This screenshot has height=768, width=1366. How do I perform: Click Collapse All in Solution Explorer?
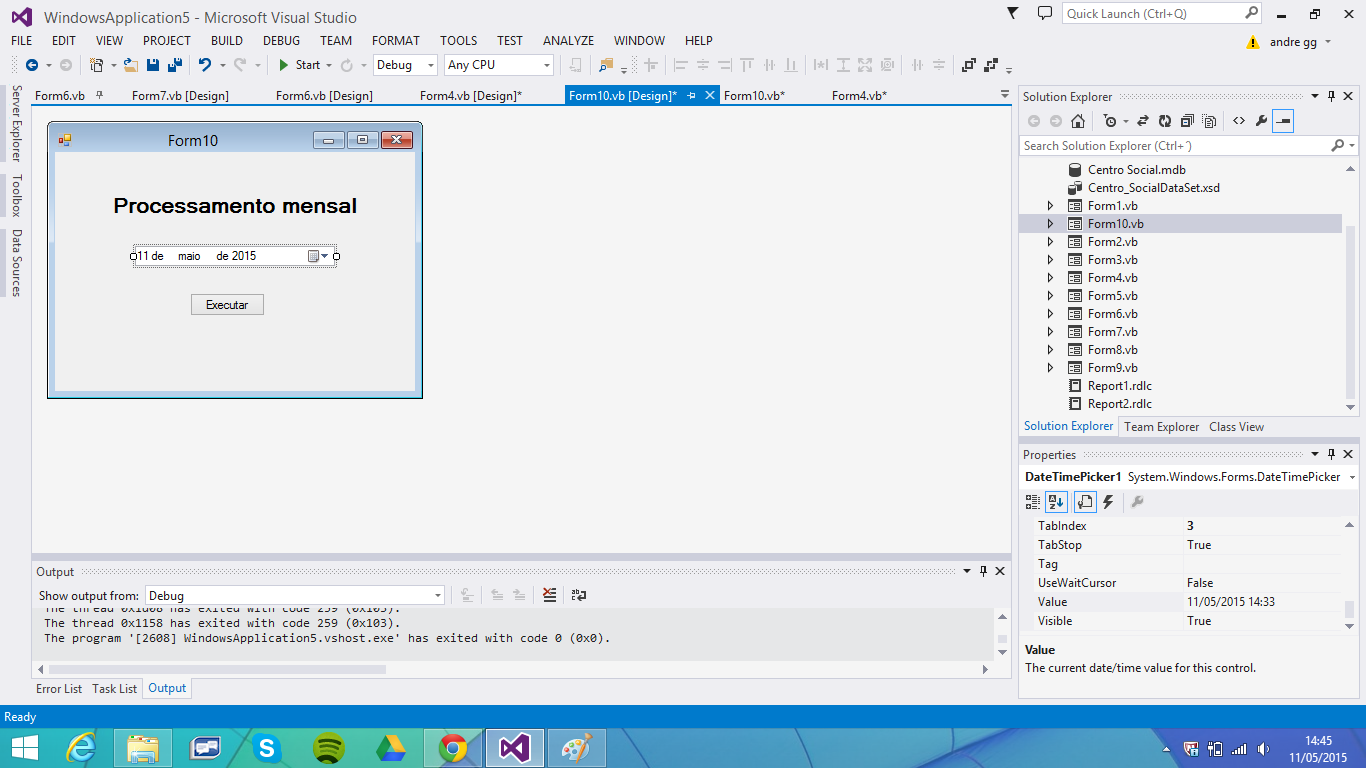(x=1187, y=121)
